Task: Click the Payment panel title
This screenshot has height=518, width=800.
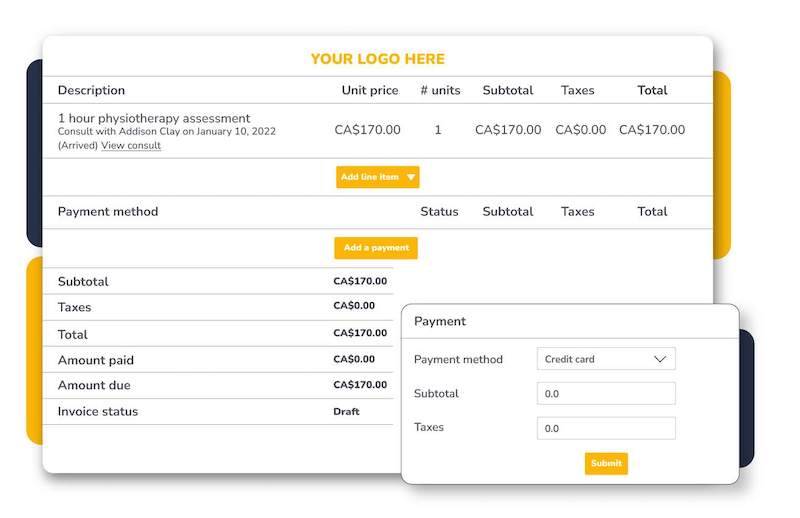Action: (440, 321)
